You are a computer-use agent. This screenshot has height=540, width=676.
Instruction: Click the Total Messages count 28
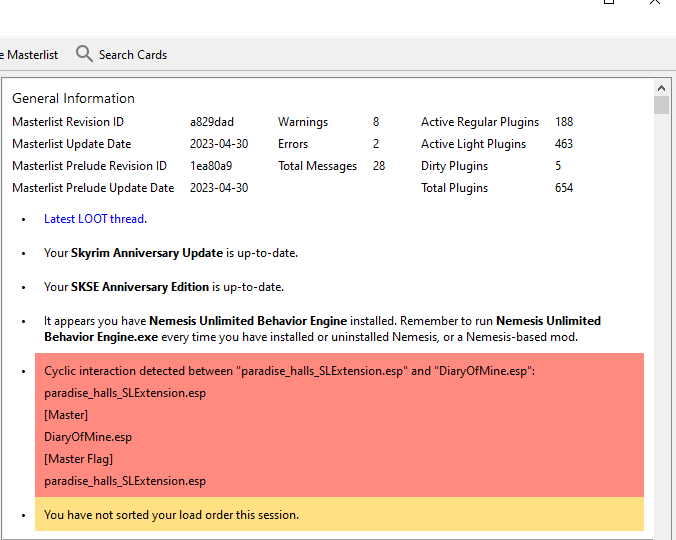point(379,166)
